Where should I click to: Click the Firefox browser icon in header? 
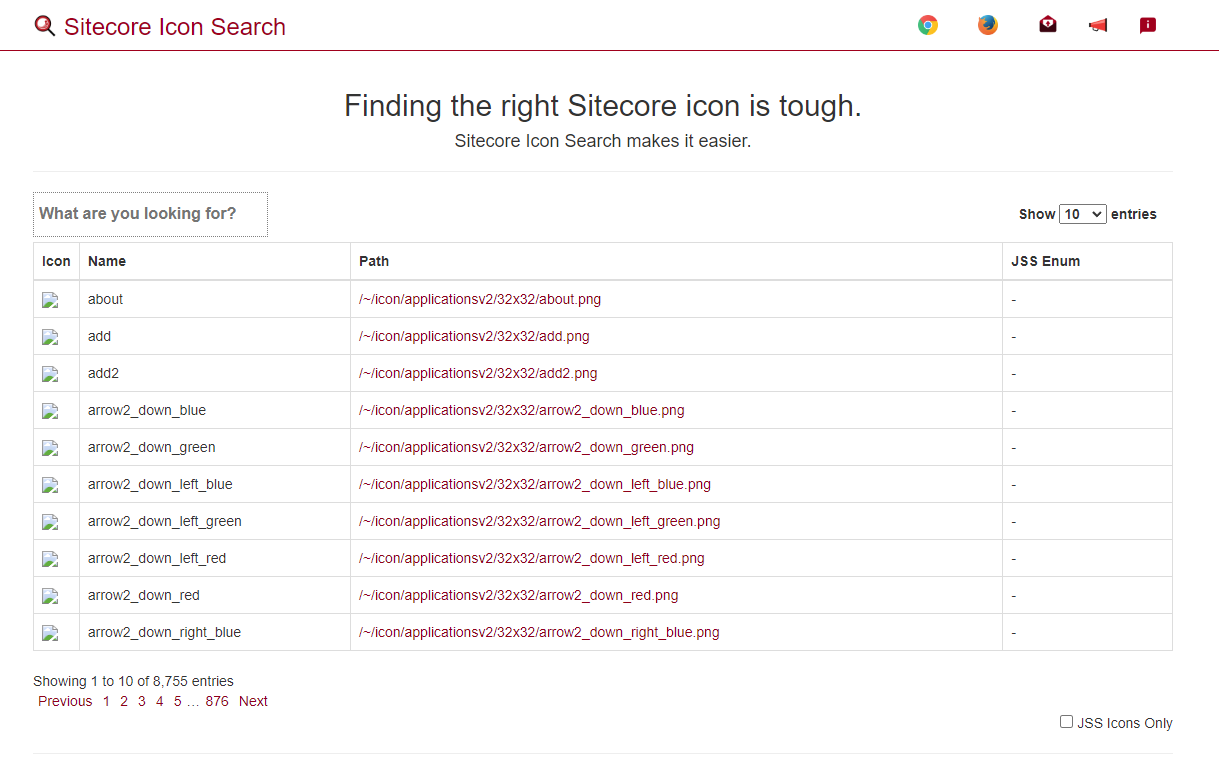tap(988, 25)
